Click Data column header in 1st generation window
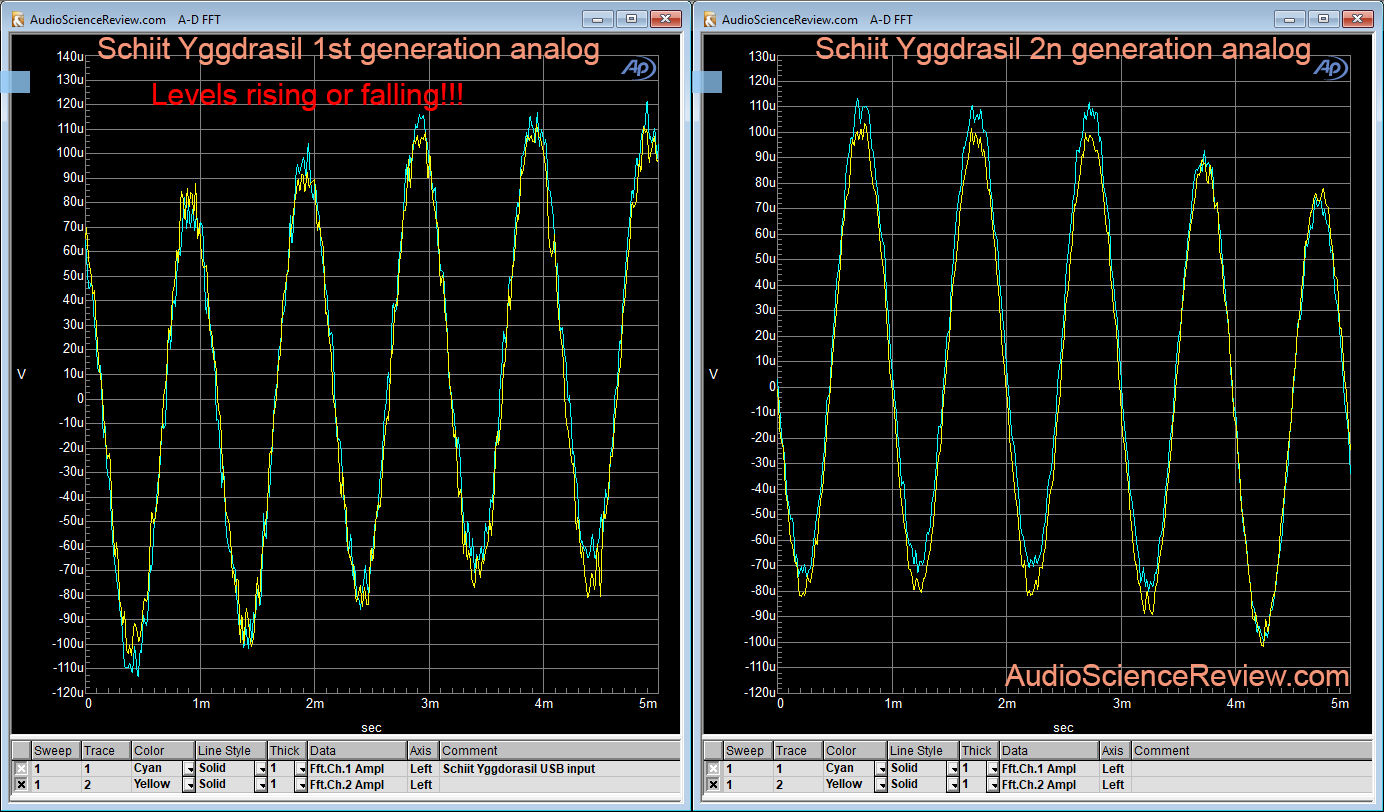 [357, 751]
